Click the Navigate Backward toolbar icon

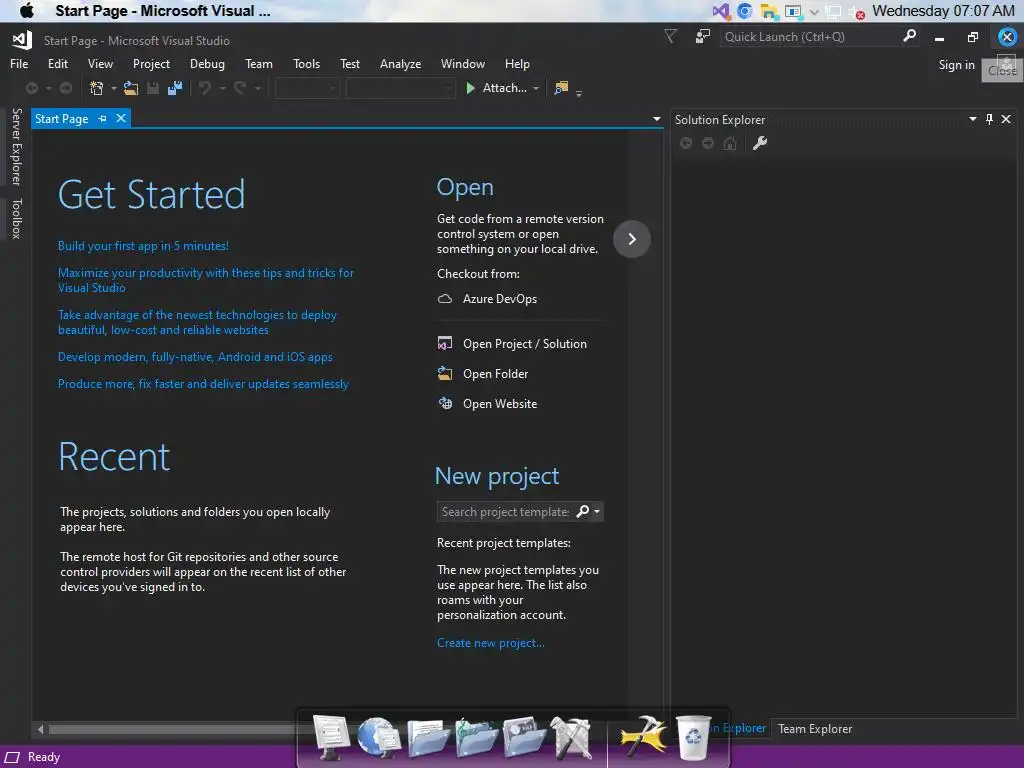point(31,88)
